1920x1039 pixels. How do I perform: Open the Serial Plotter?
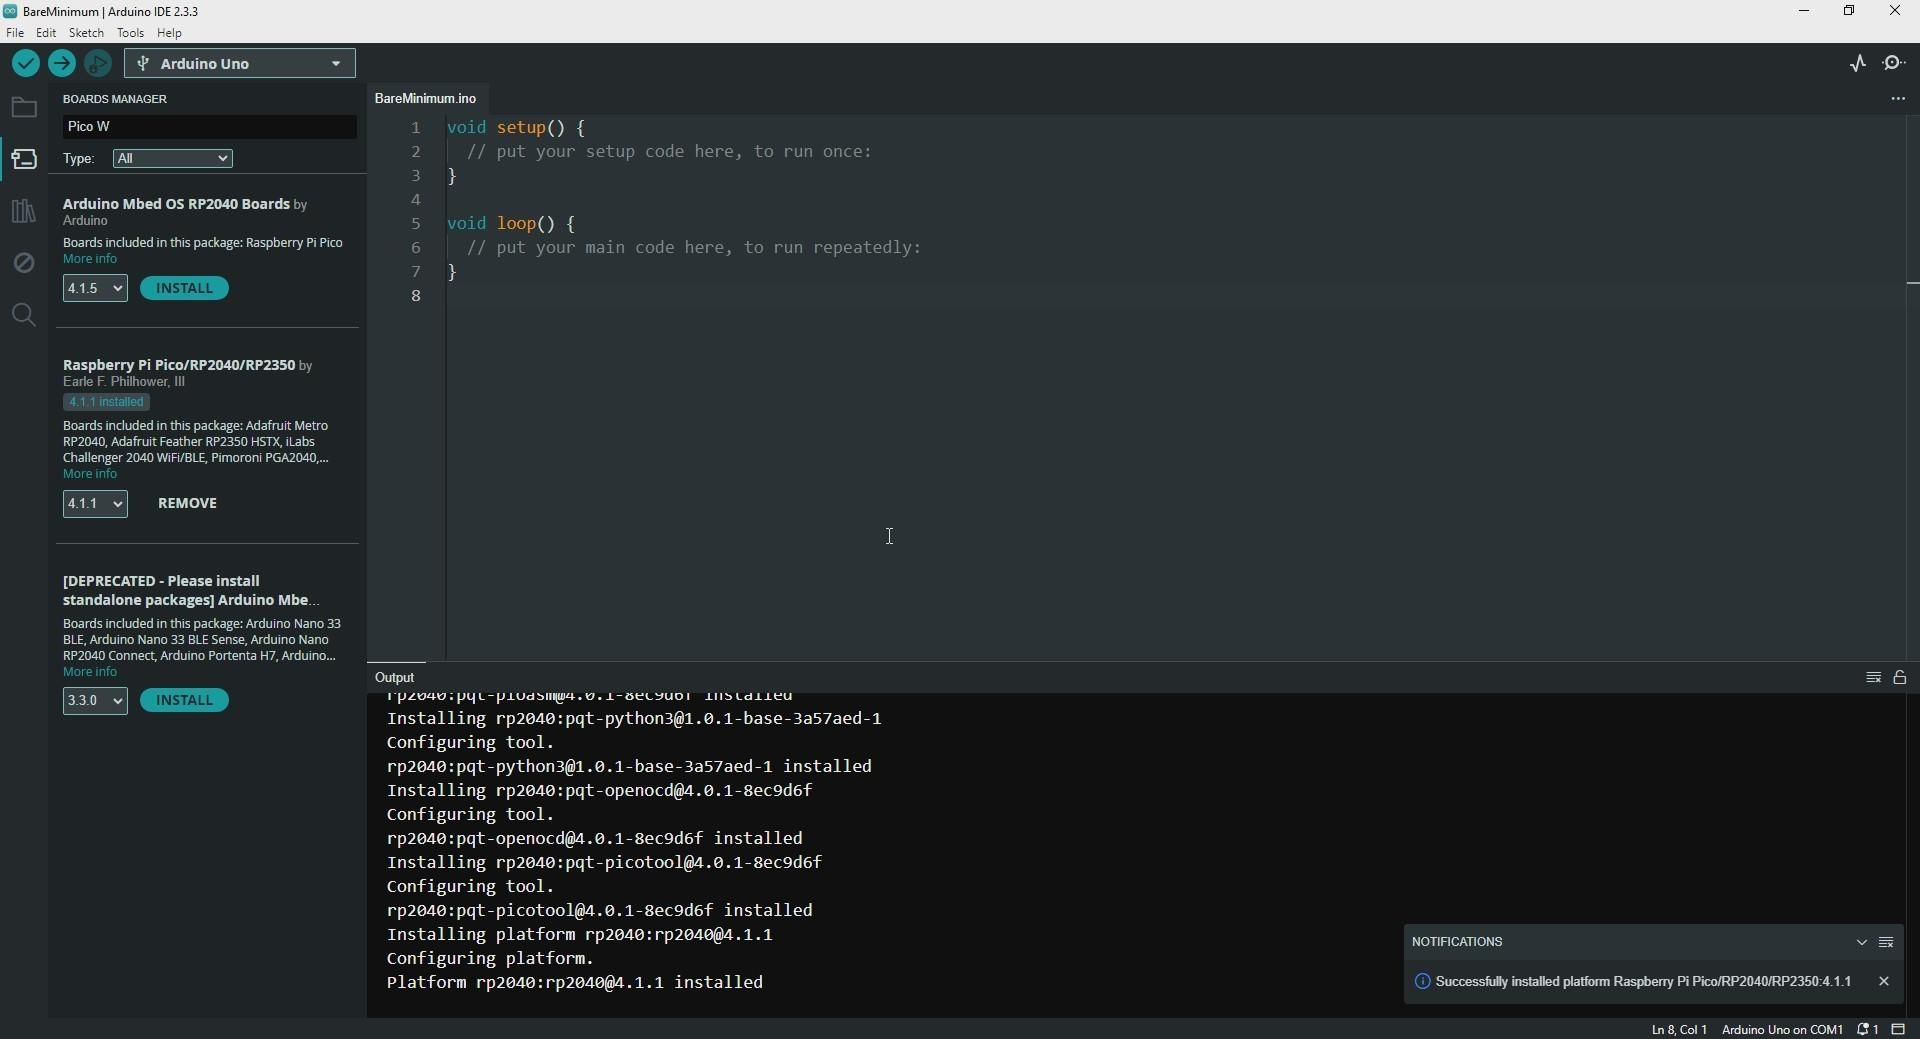(x=1858, y=64)
